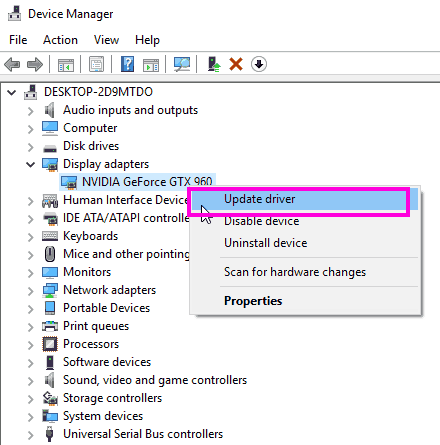Viewport: 440px width, 445px height.
Task: Expand the Network adapters node
Action: pos(31,291)
